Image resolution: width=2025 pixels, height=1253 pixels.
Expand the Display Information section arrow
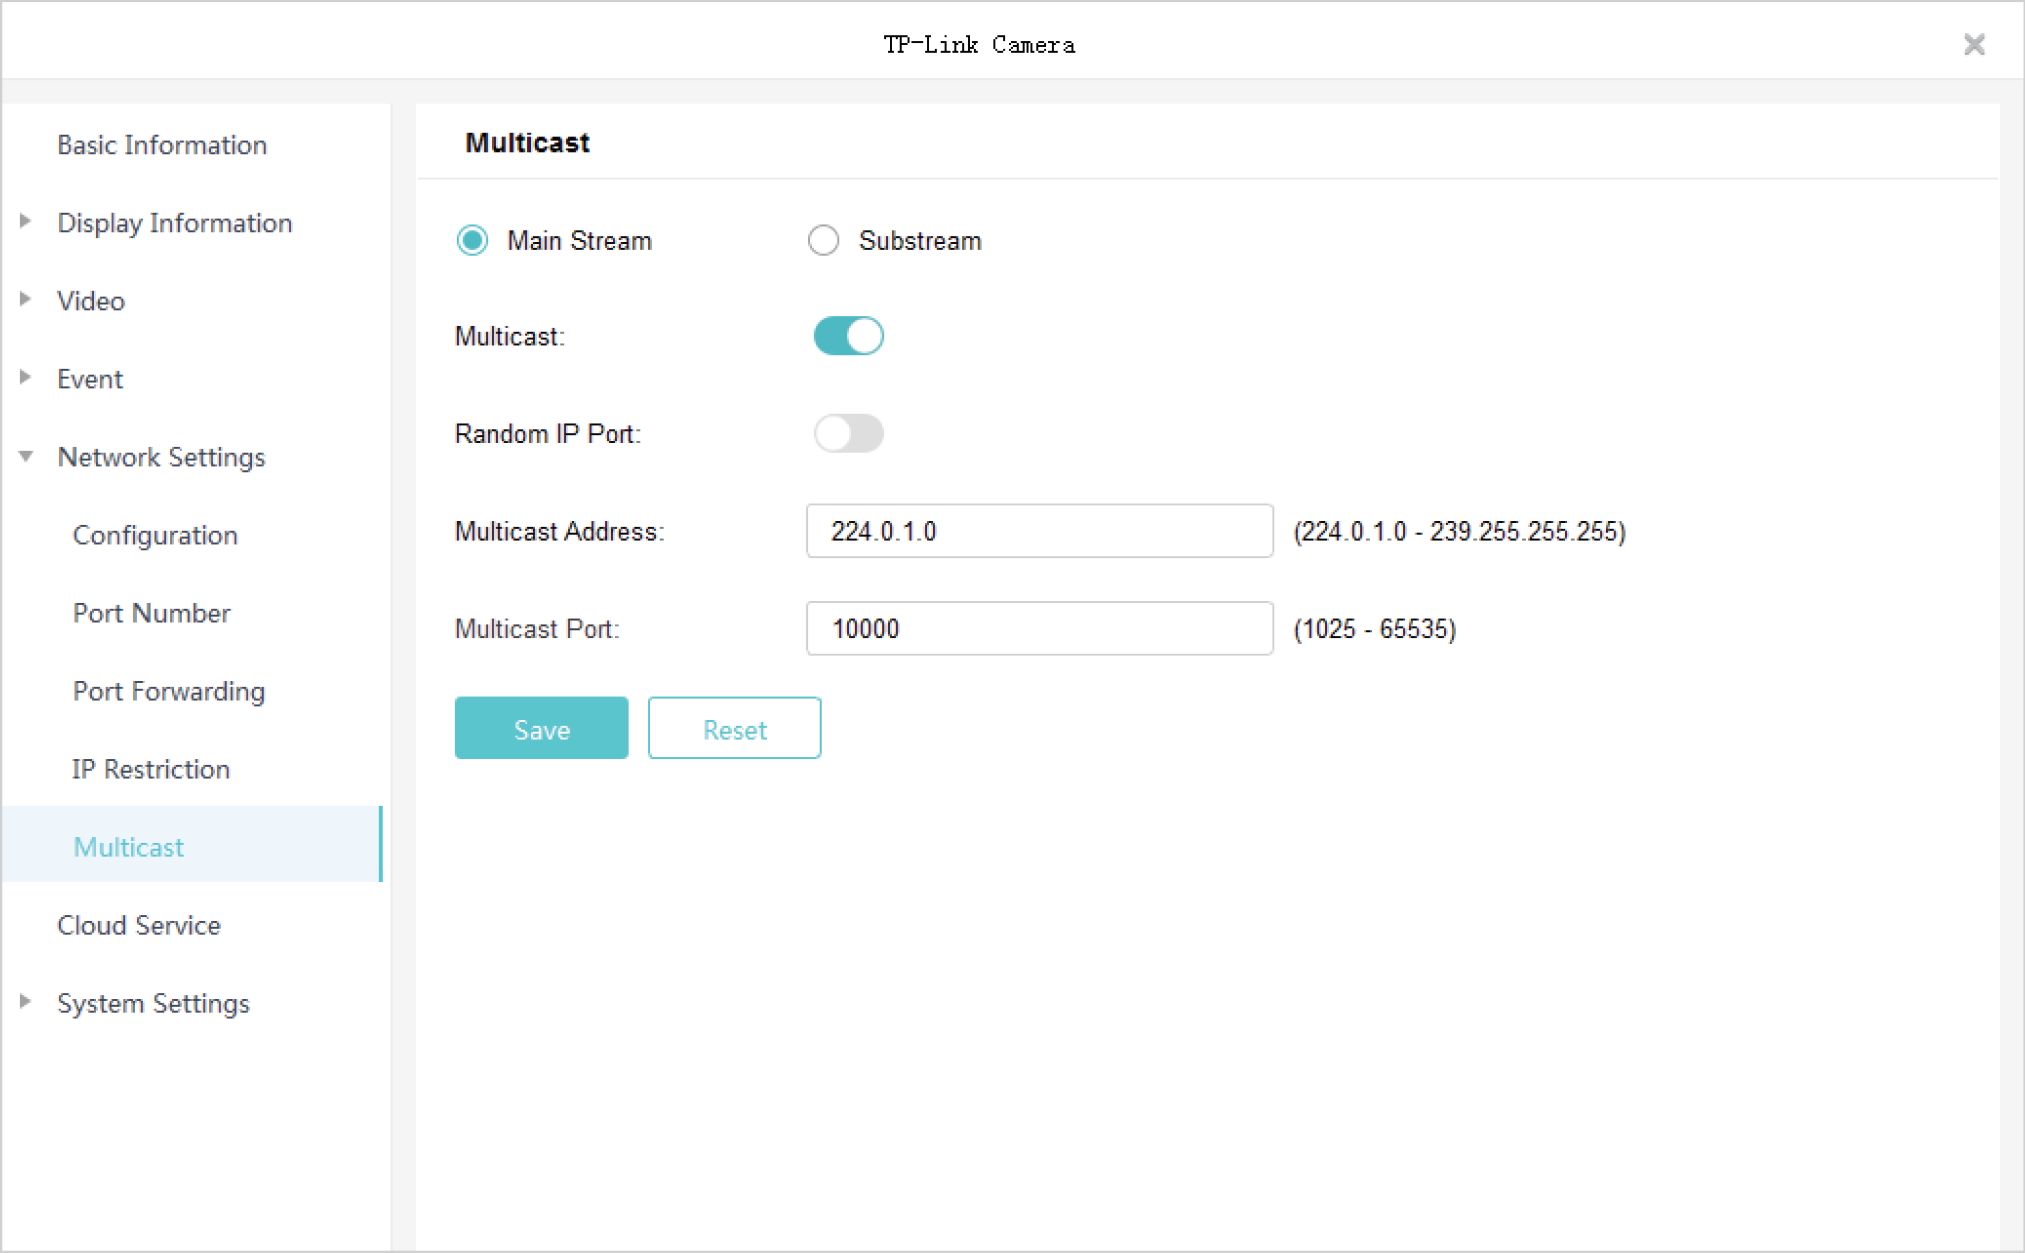click(26, 221)
